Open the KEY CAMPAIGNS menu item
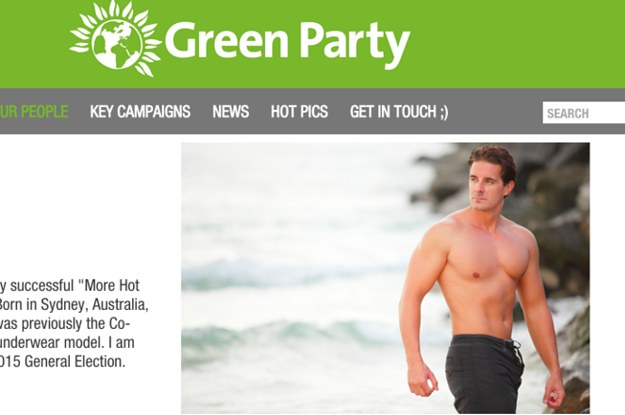 pyautogui.click(x=140, y=112)
